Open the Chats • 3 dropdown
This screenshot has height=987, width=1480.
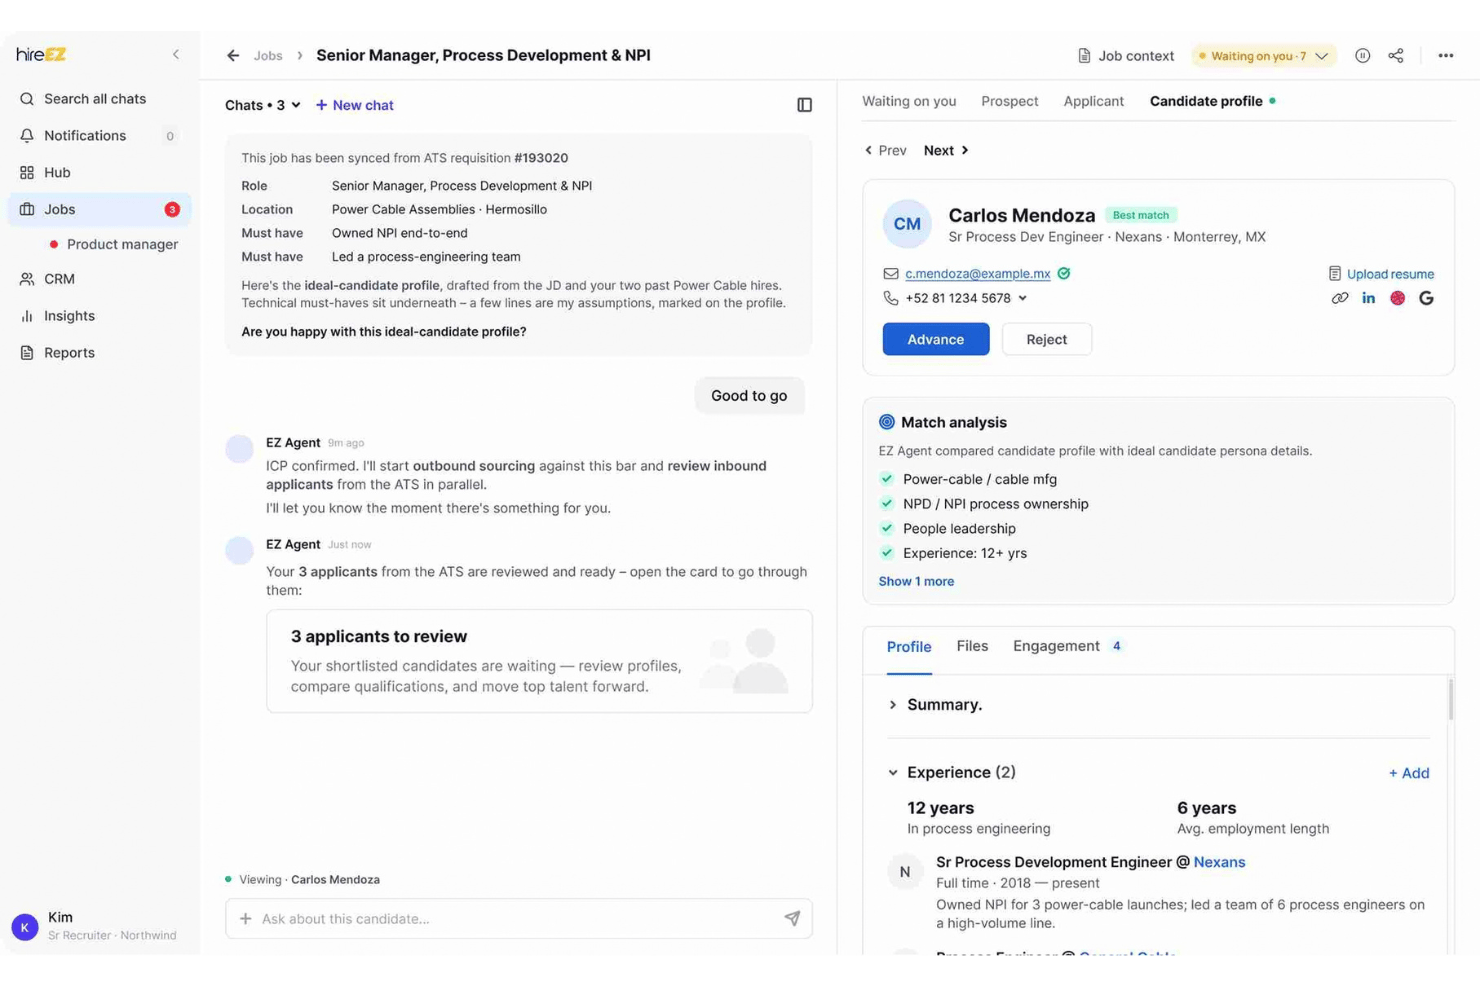click(263, 105)
